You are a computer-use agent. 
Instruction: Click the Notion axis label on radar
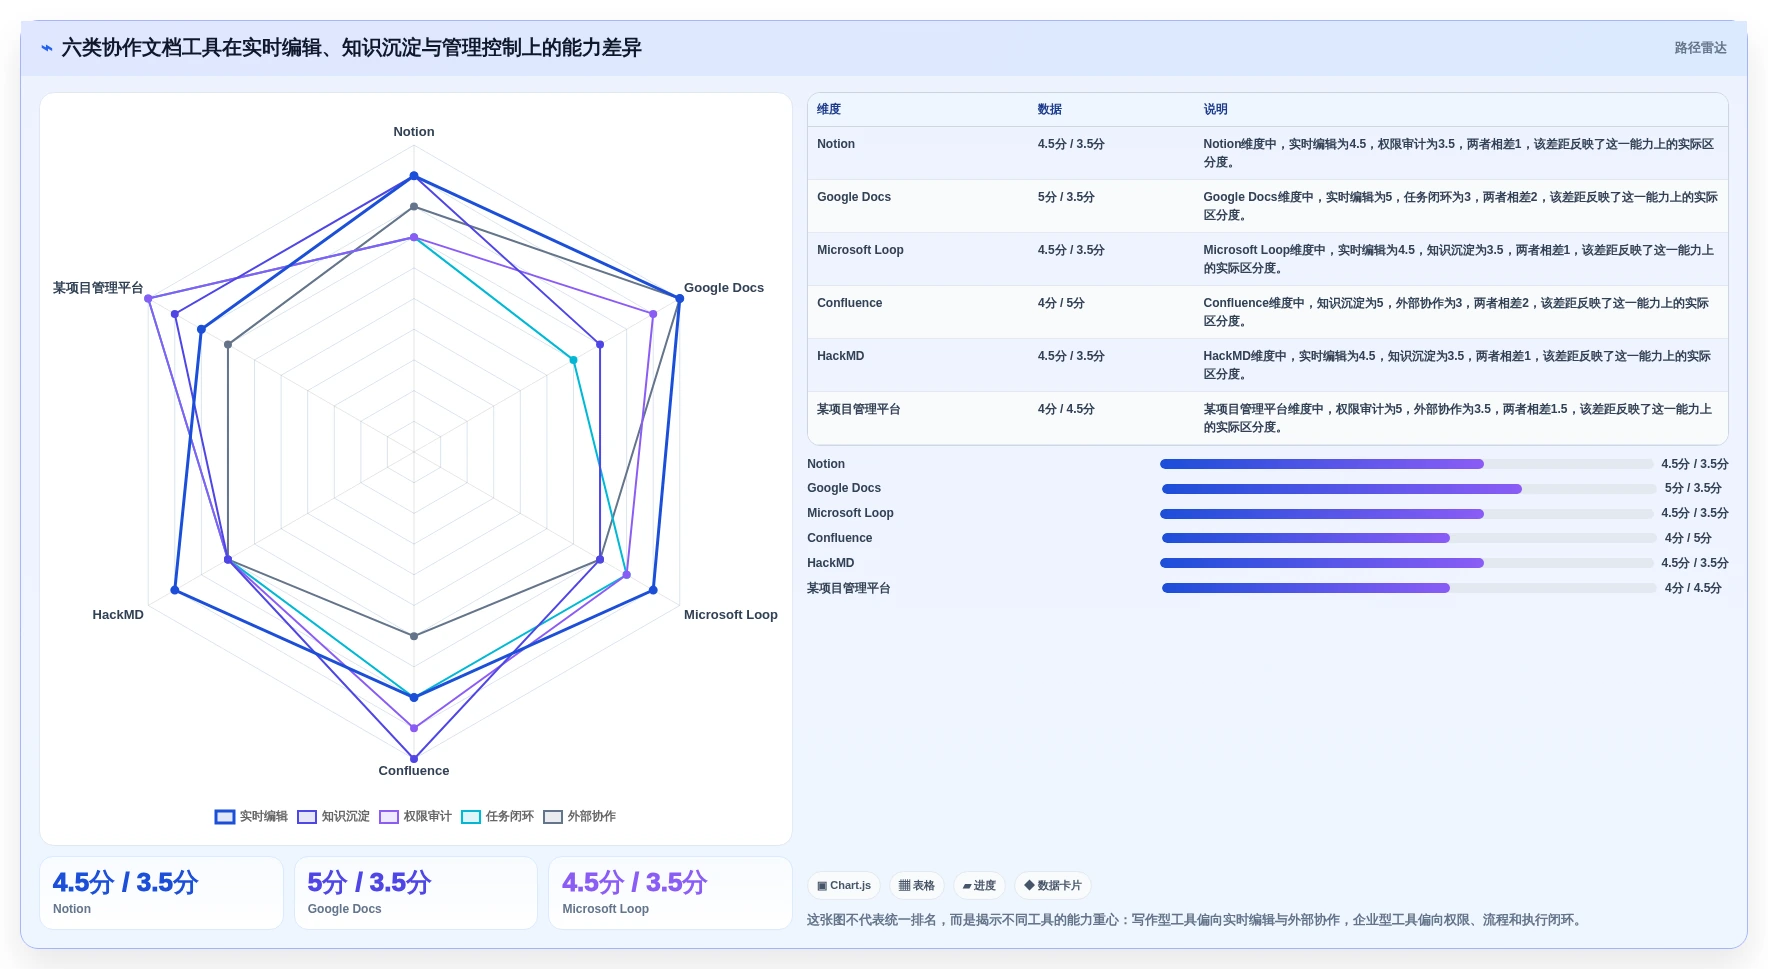click(414, 132)
